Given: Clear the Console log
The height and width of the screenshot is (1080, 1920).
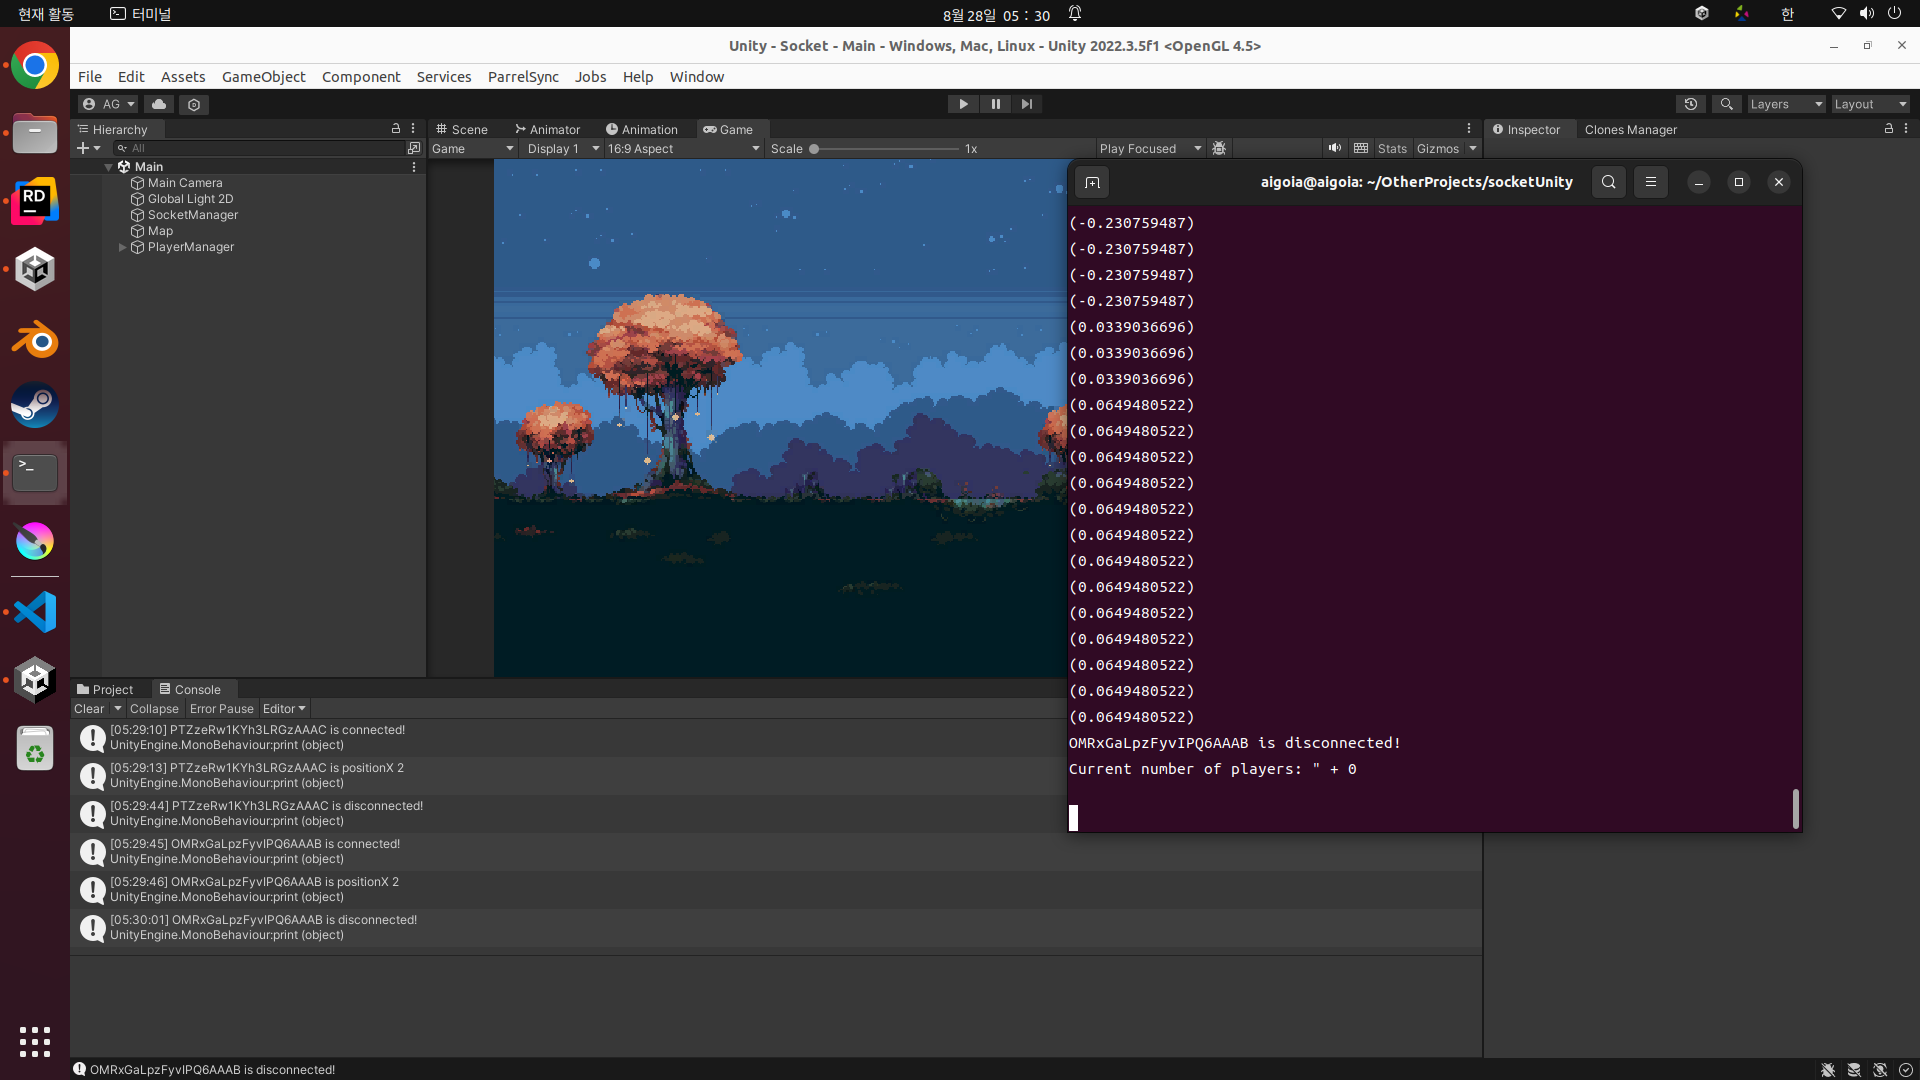Looking at the screenshot, I should pos(89,708).
